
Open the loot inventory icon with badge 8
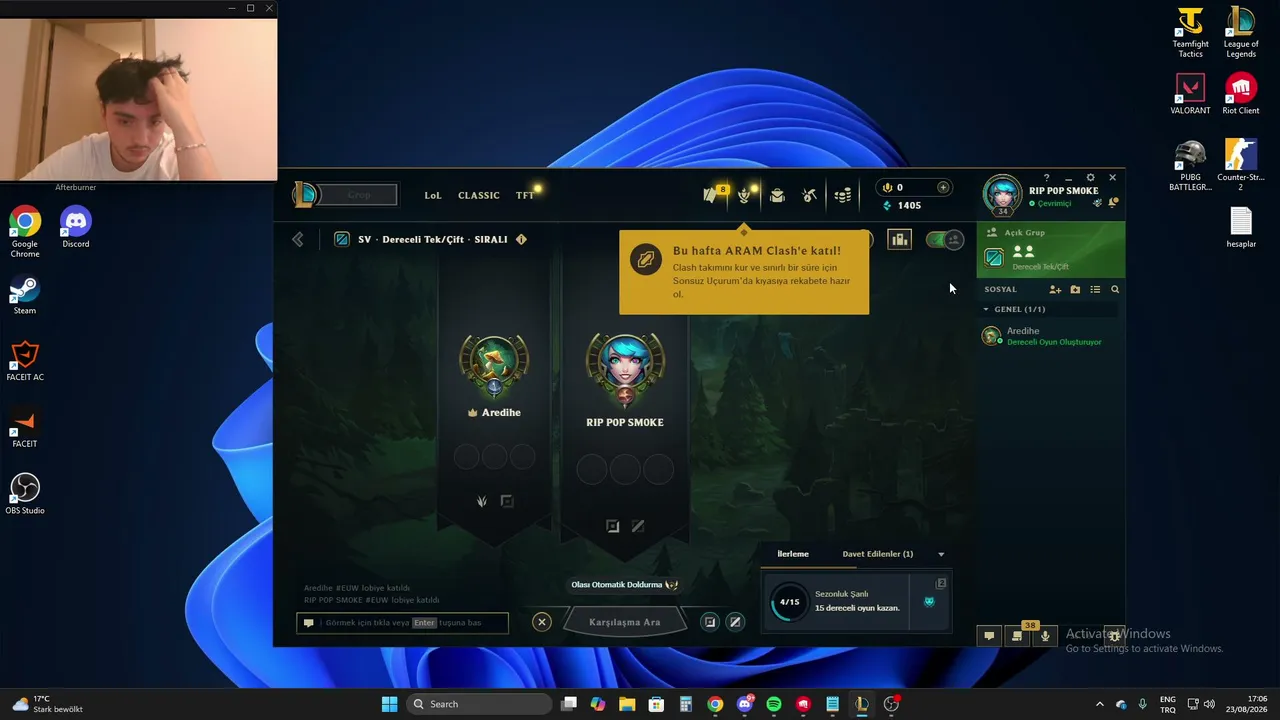(712, 194)
